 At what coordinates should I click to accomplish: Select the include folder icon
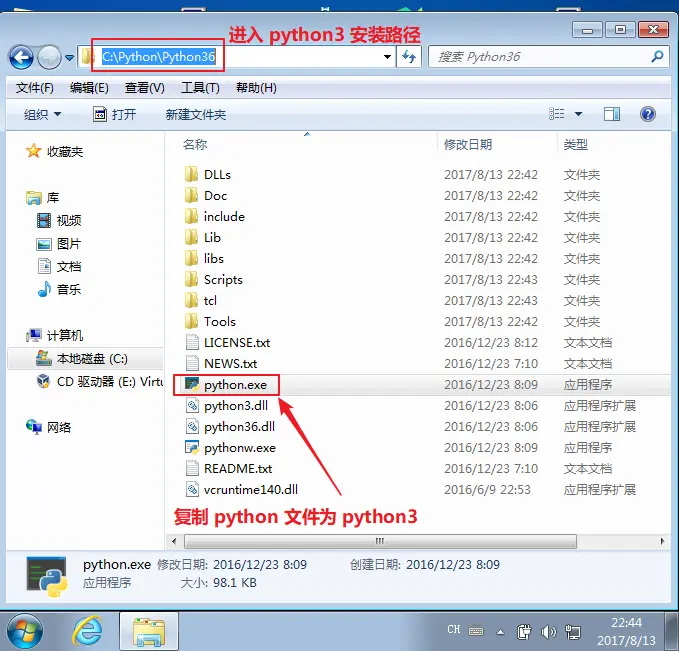(x=191, y=216)
